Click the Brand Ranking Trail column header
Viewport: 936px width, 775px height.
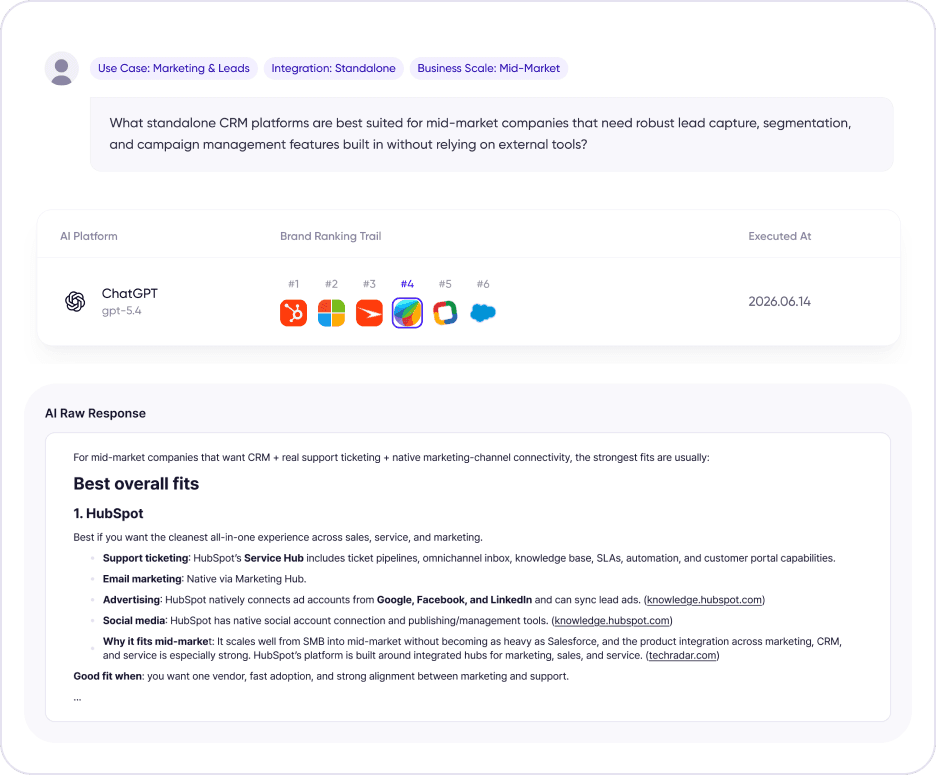[331, 236]
